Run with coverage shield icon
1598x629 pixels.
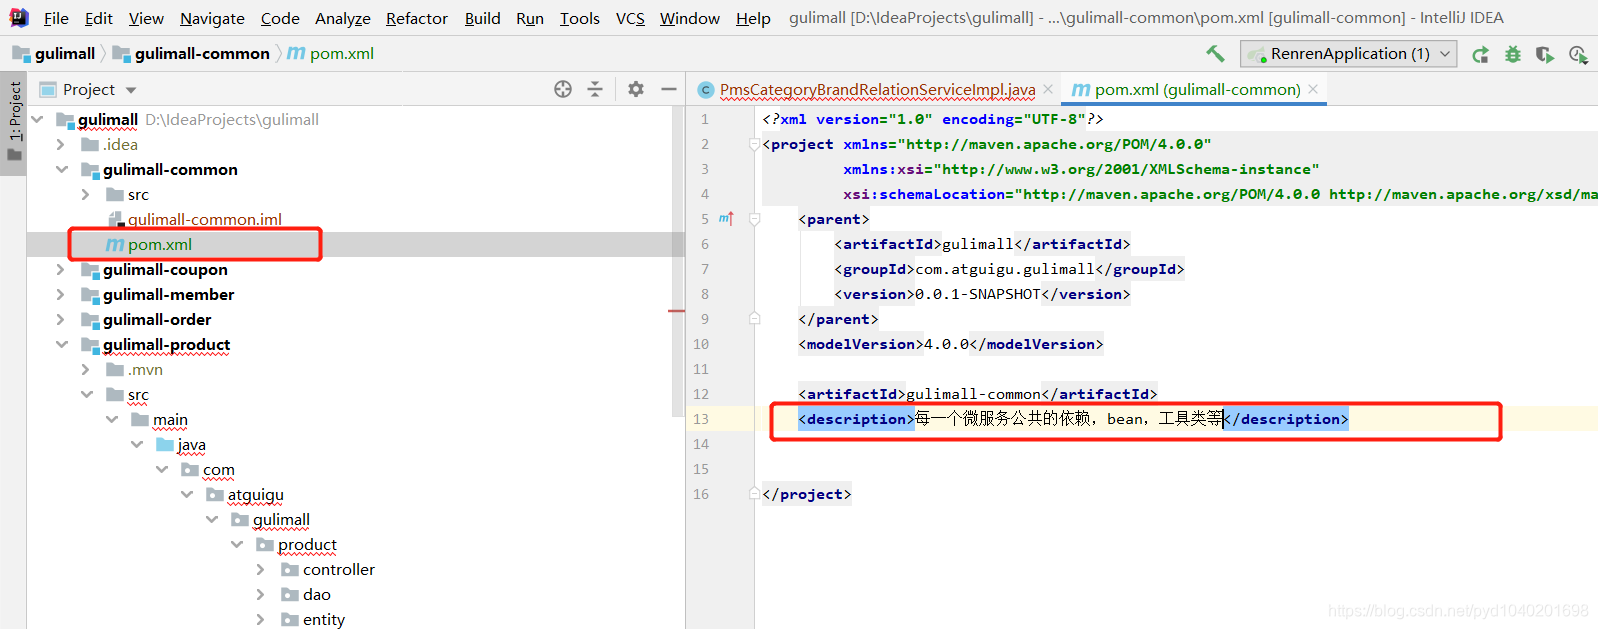coord(1545,54)
